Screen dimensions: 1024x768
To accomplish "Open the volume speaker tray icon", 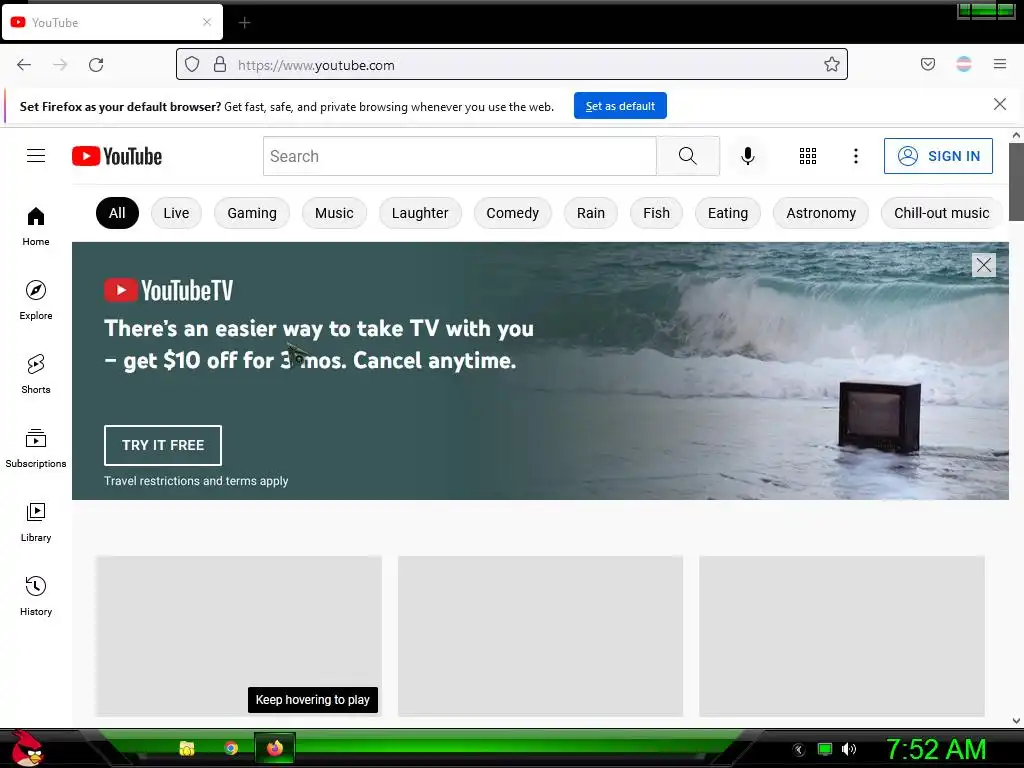I will (848, 749).
